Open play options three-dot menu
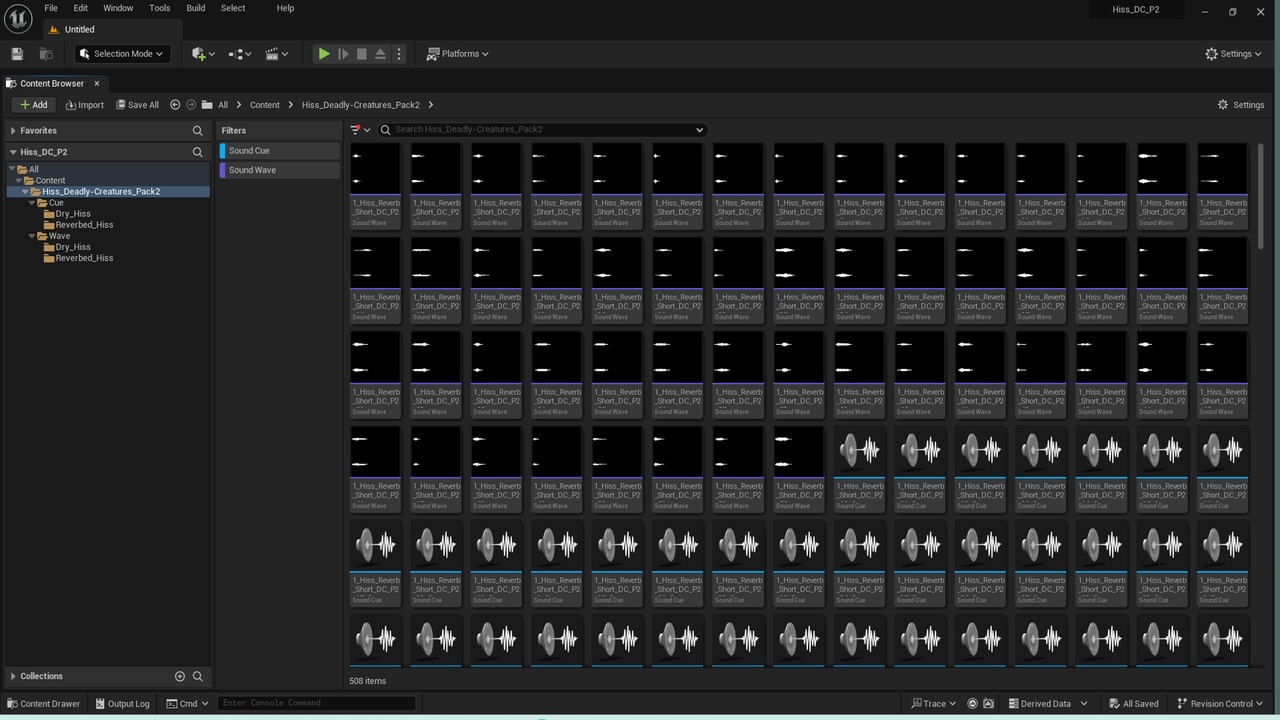 (399, 54)
